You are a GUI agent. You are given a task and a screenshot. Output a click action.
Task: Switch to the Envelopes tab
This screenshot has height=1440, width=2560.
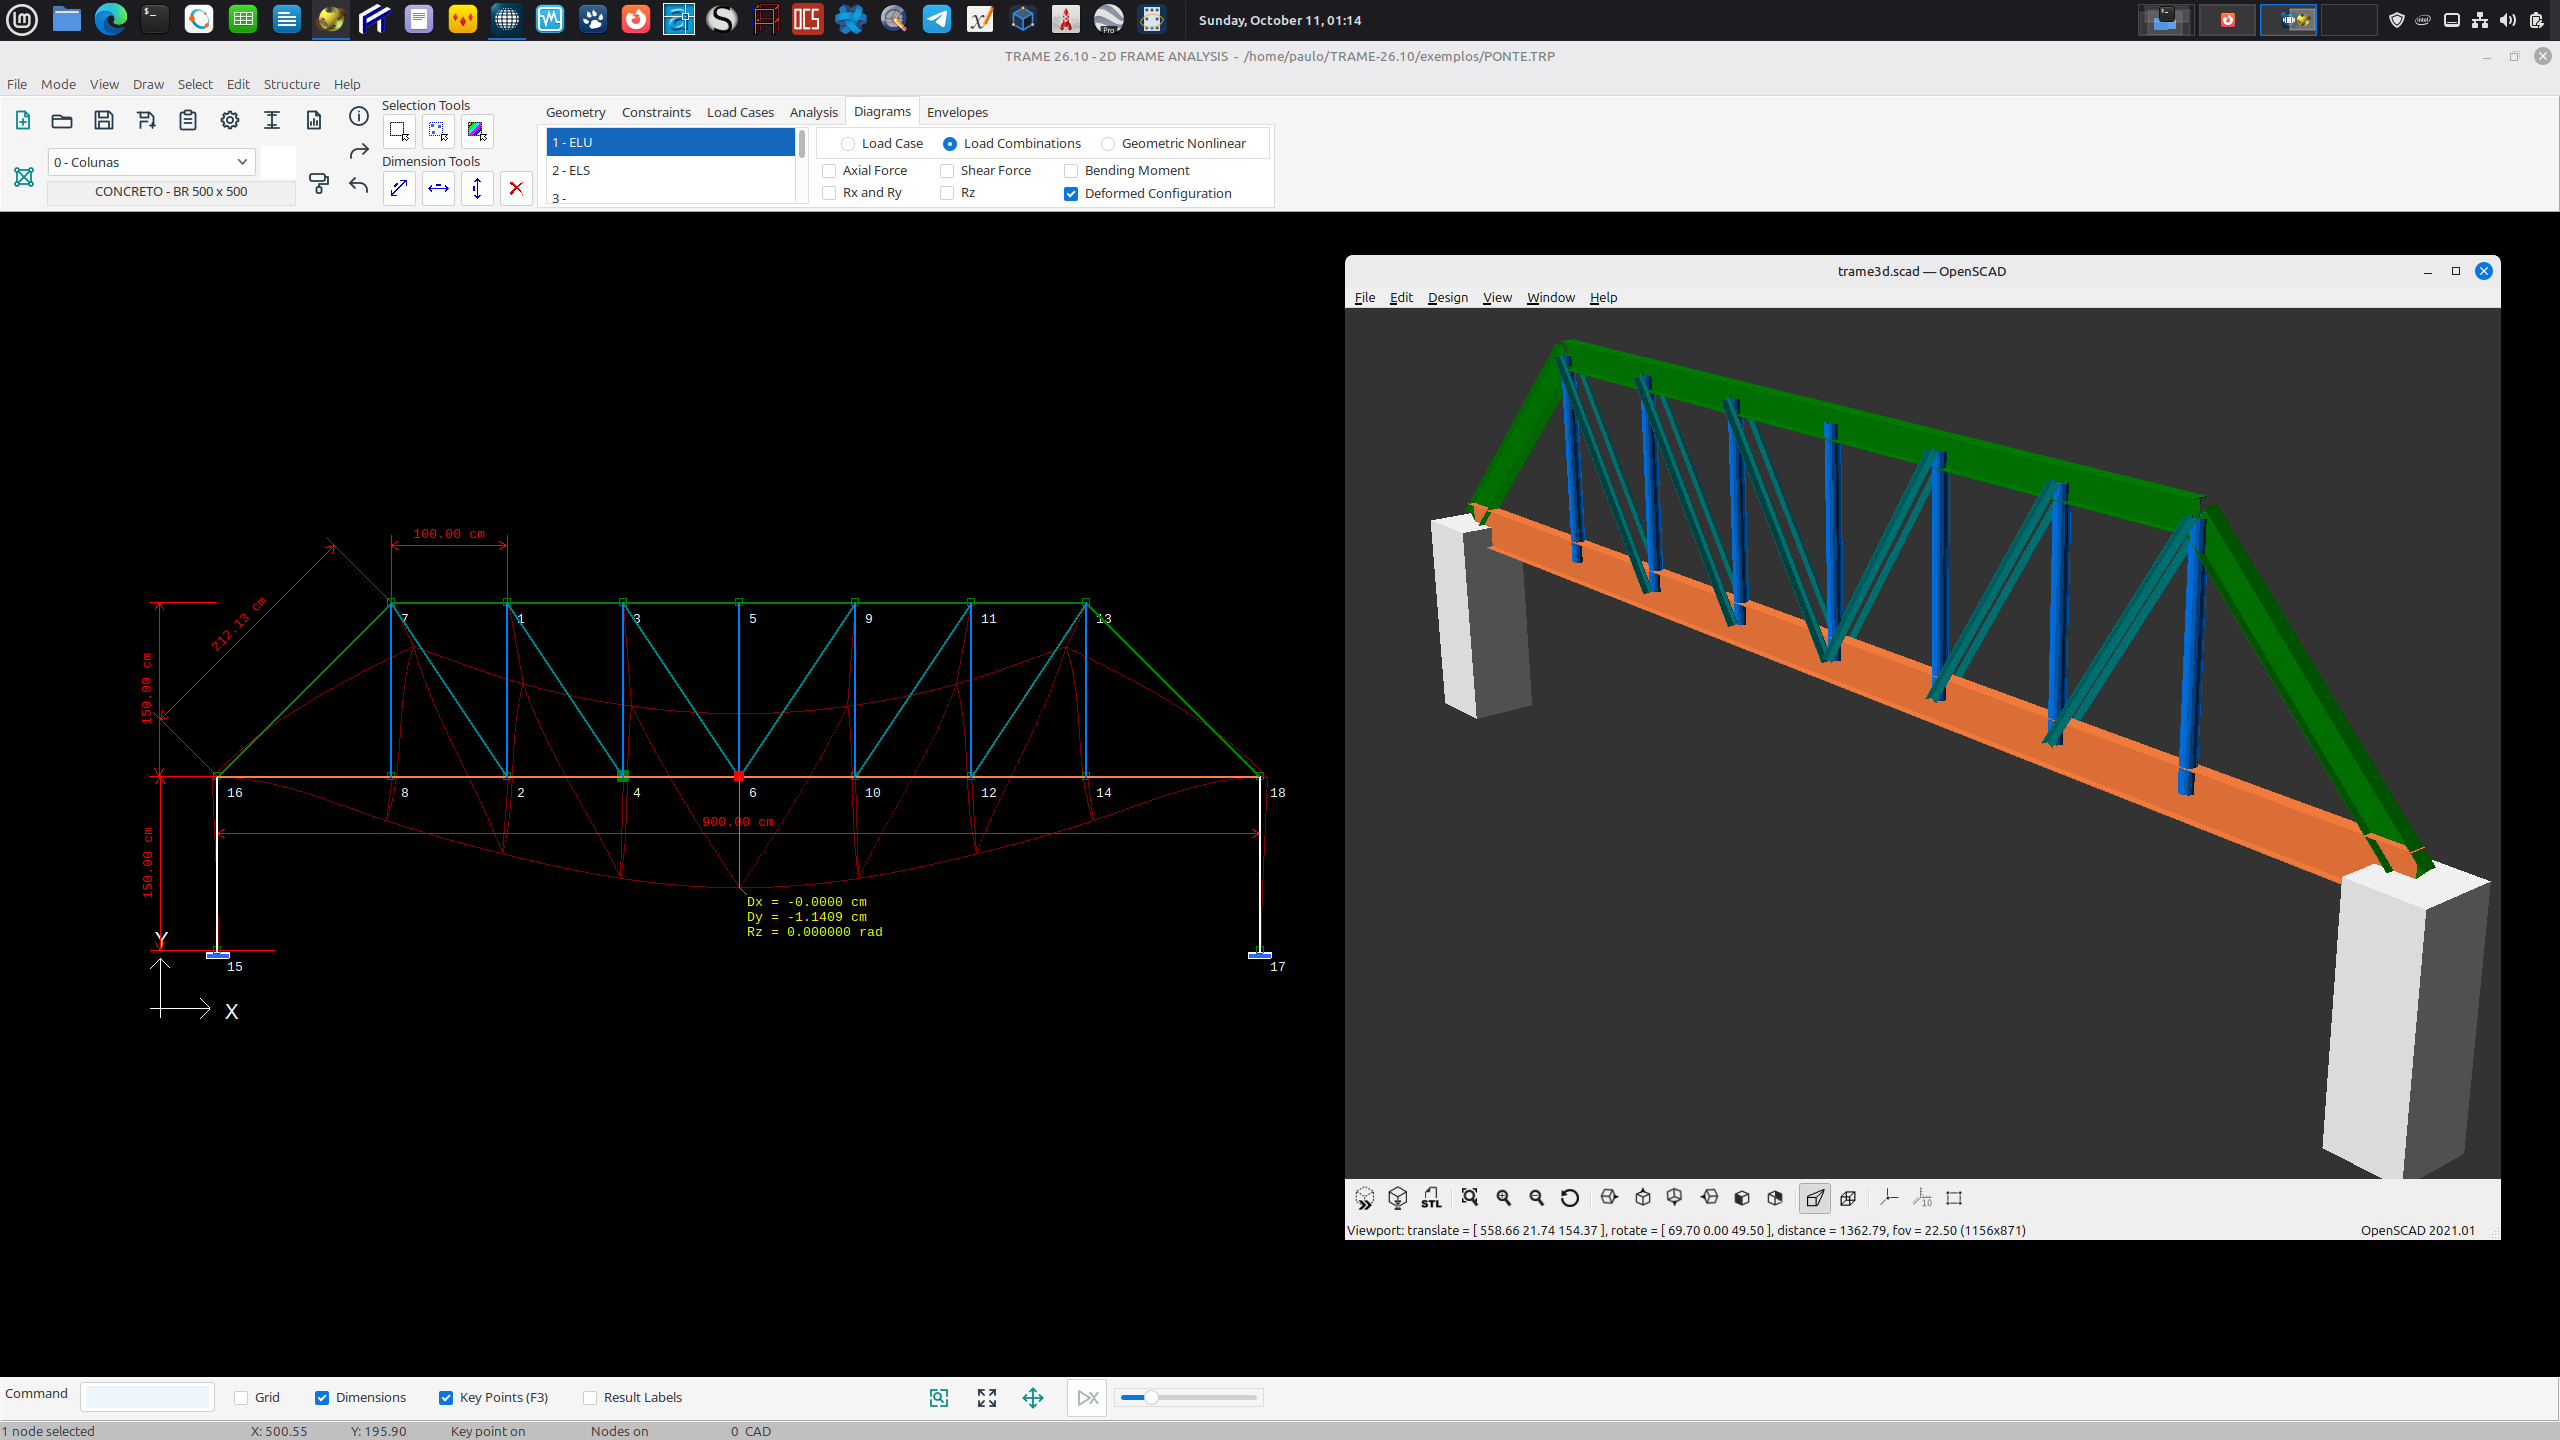coord(957,112)
